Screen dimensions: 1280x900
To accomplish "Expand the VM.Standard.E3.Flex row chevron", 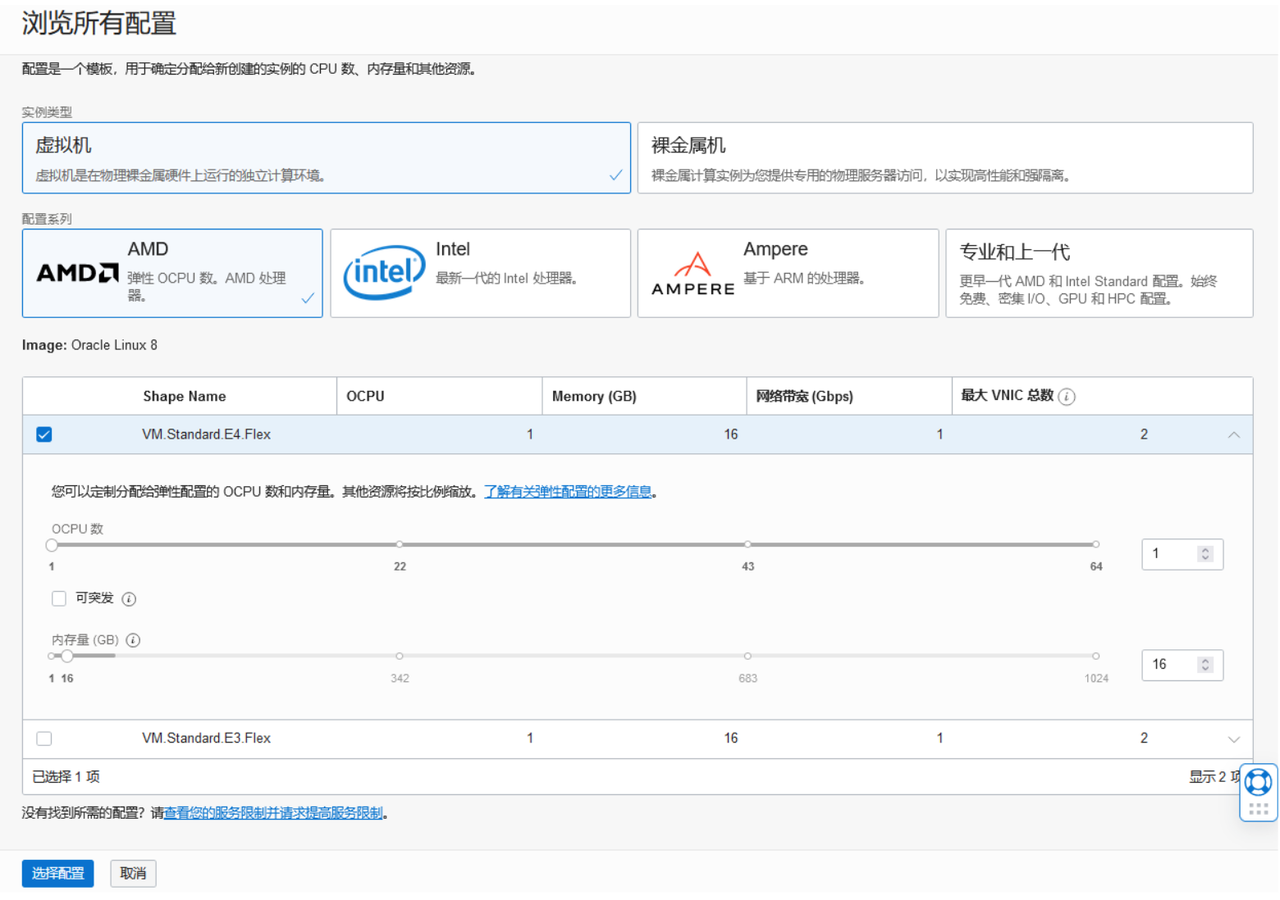I will tap(1234, 739).
